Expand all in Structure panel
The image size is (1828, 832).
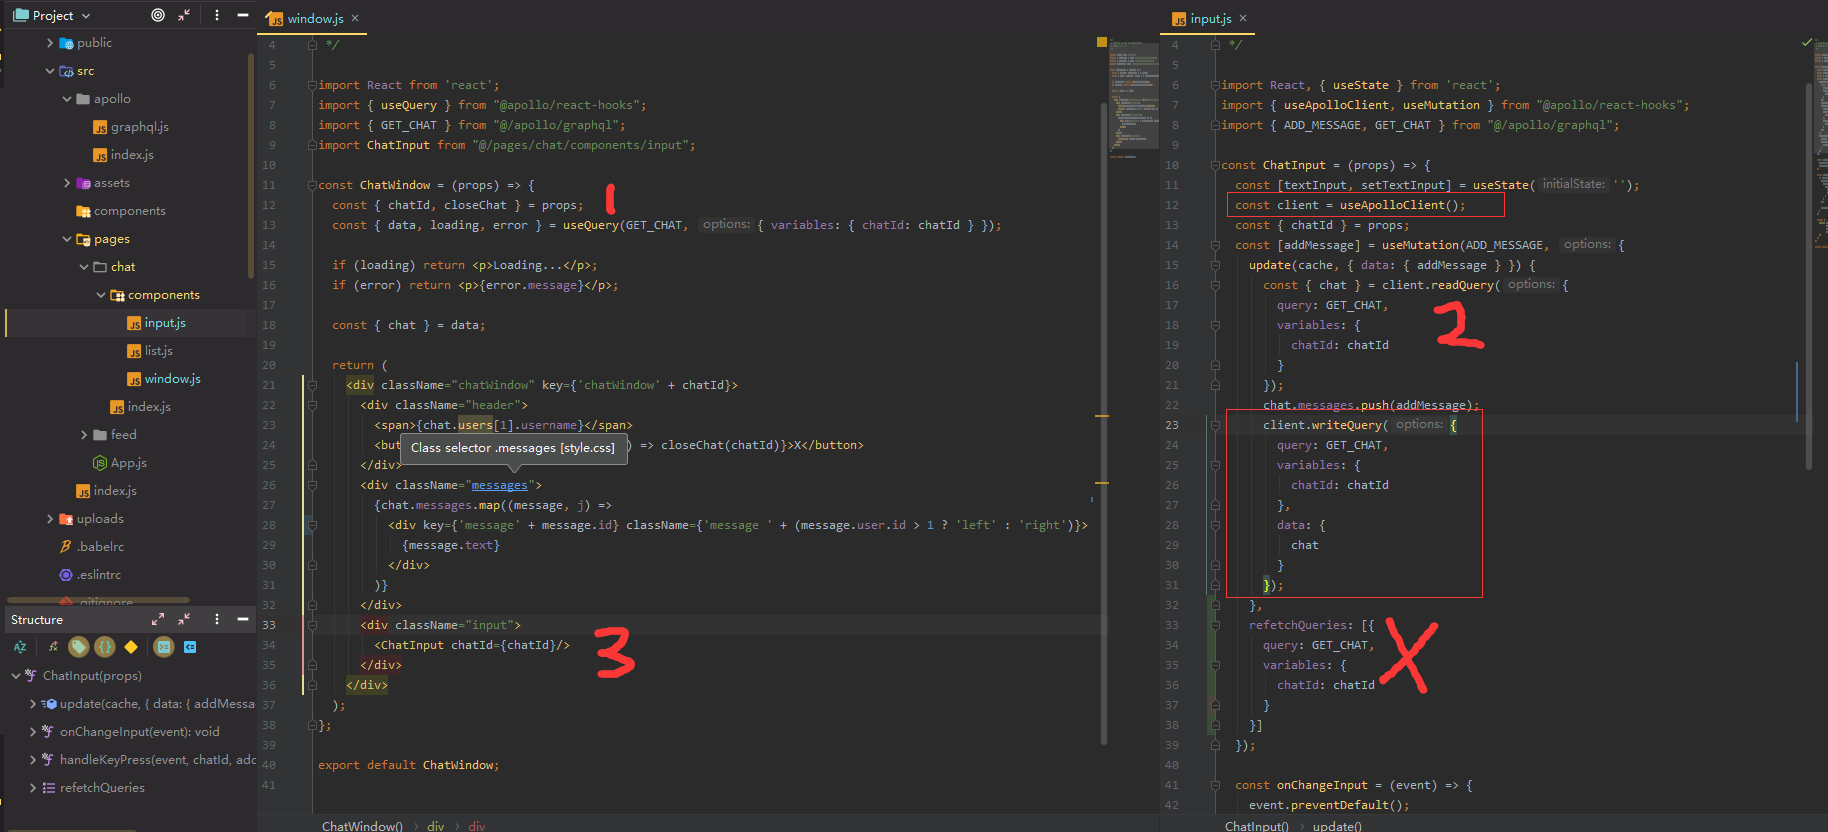point(158,619)
